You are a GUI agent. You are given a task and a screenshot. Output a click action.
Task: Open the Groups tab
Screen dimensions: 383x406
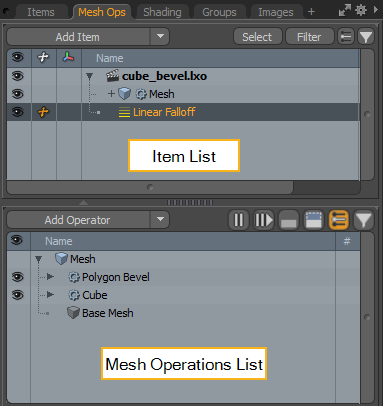coord(219,12)
